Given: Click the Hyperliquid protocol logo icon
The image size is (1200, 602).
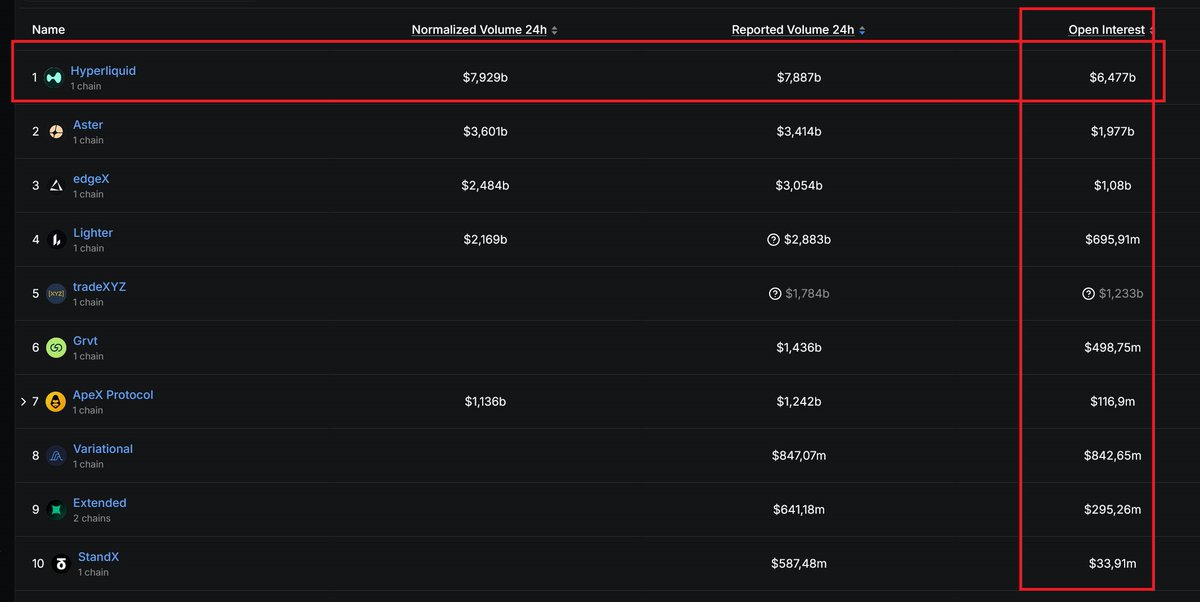Looking at the screenshot, I should pyautogui.click(x=54, y=77).
